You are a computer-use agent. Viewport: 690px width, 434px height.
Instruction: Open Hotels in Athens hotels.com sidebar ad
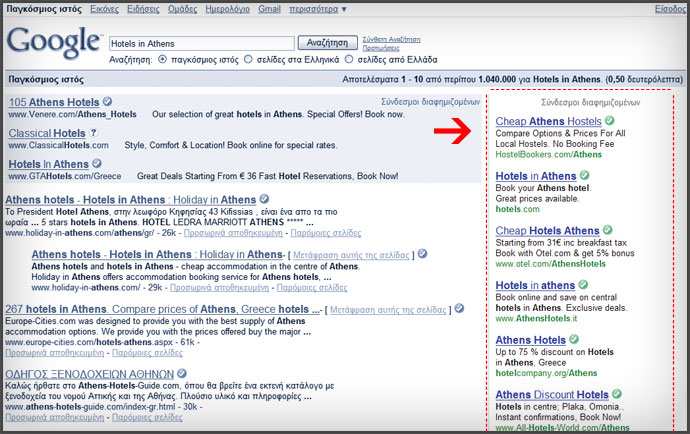(x=536, y=176)
